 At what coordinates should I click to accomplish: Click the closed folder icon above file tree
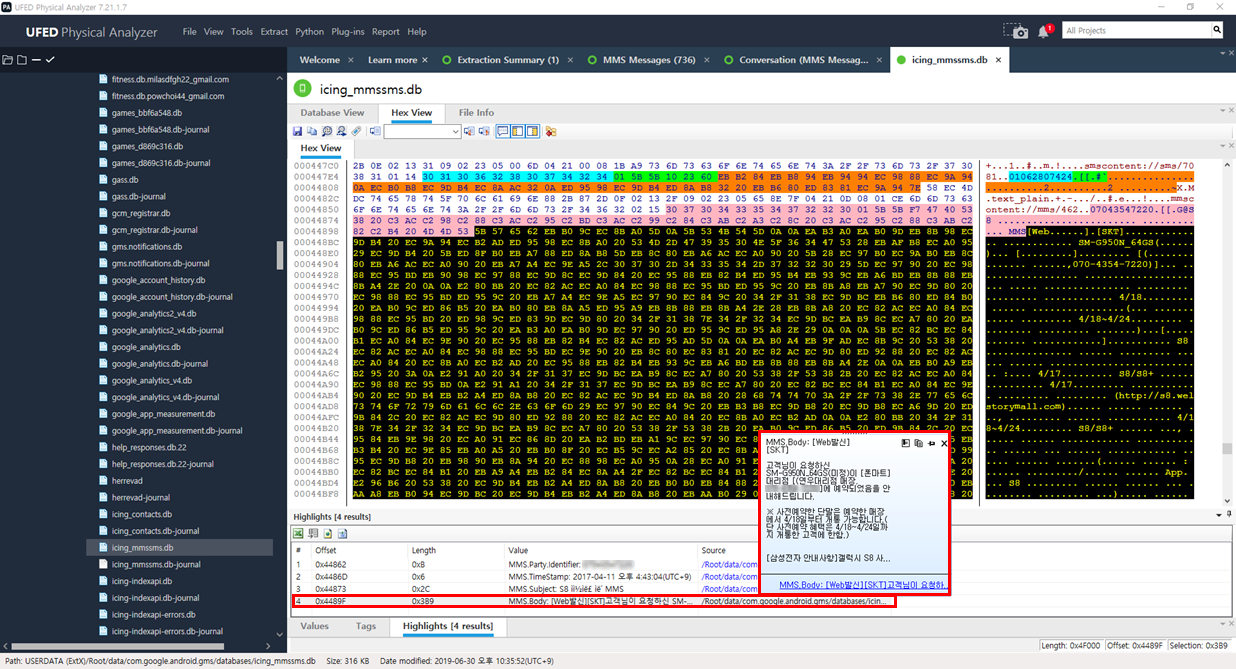click(x=22, y=60)
